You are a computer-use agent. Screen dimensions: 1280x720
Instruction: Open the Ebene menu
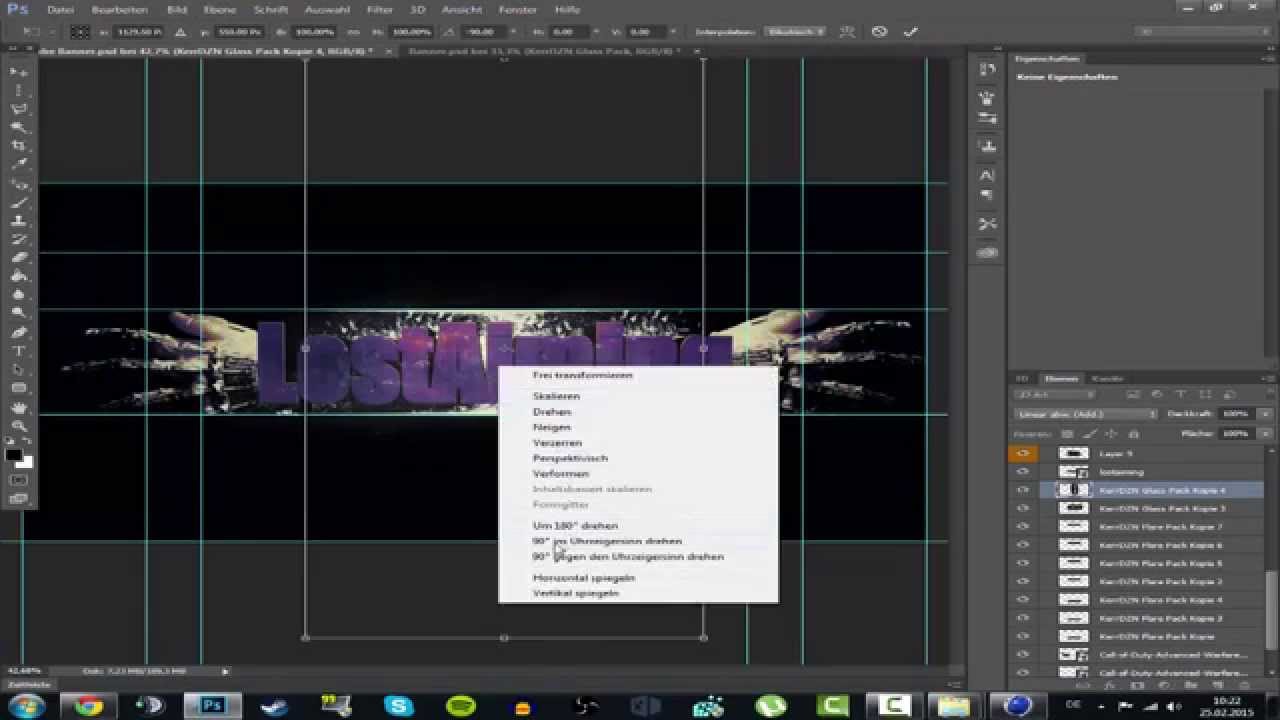(220, 9)
